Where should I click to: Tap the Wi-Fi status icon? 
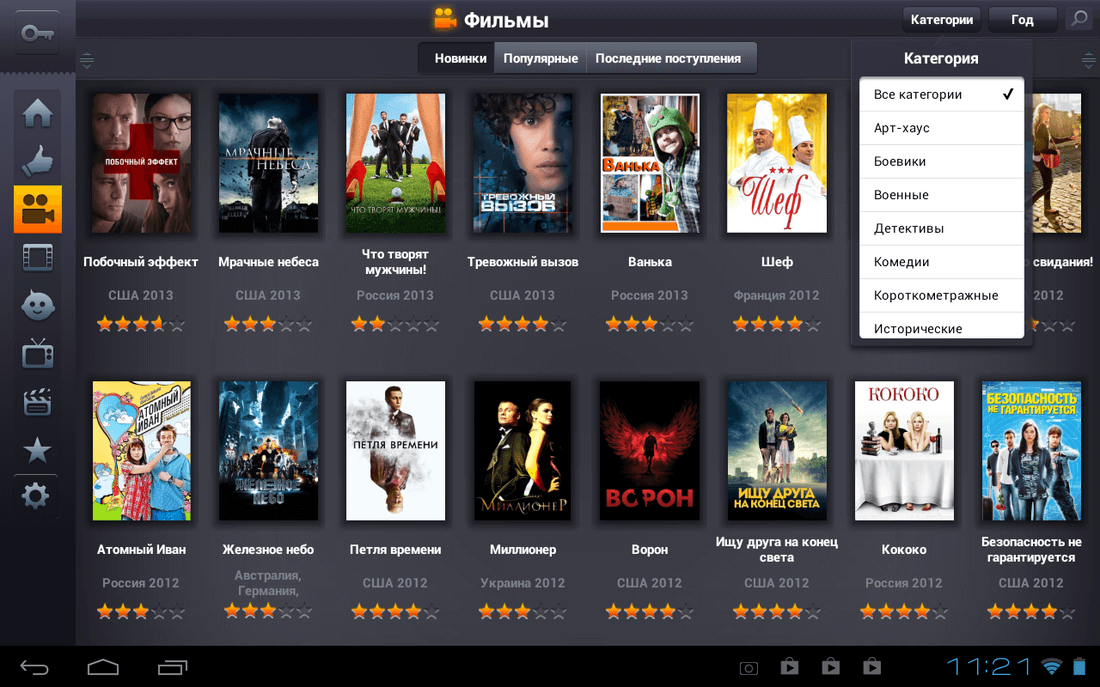point(1051,666)
